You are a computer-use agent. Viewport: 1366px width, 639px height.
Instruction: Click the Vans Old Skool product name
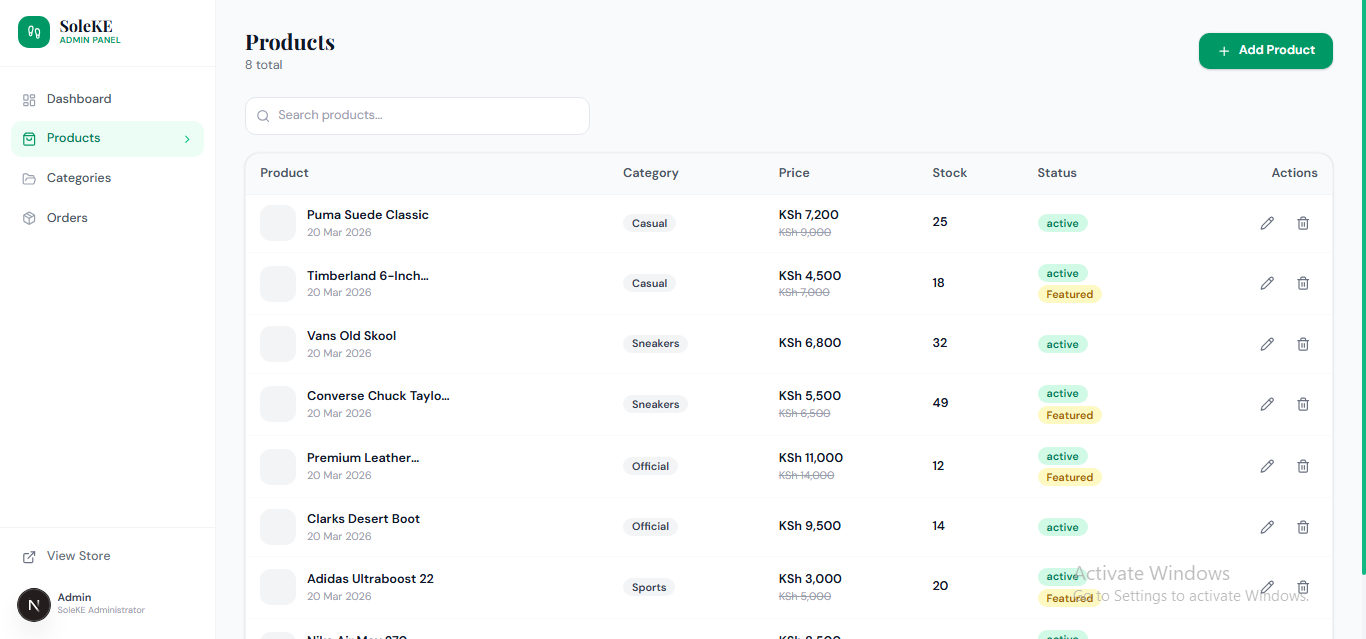(x=352, y=336)
